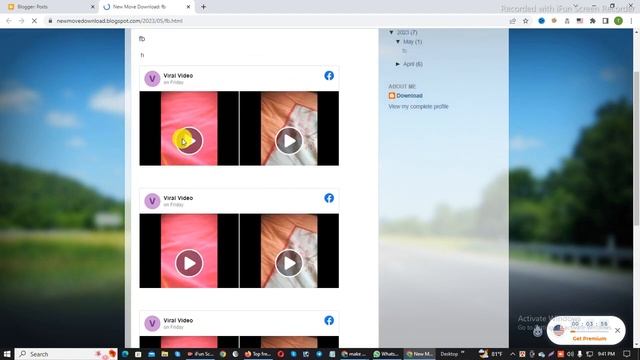Close the iFun recorder timer widget
Viewport: 640px width, 360px height.
(617, 331)
